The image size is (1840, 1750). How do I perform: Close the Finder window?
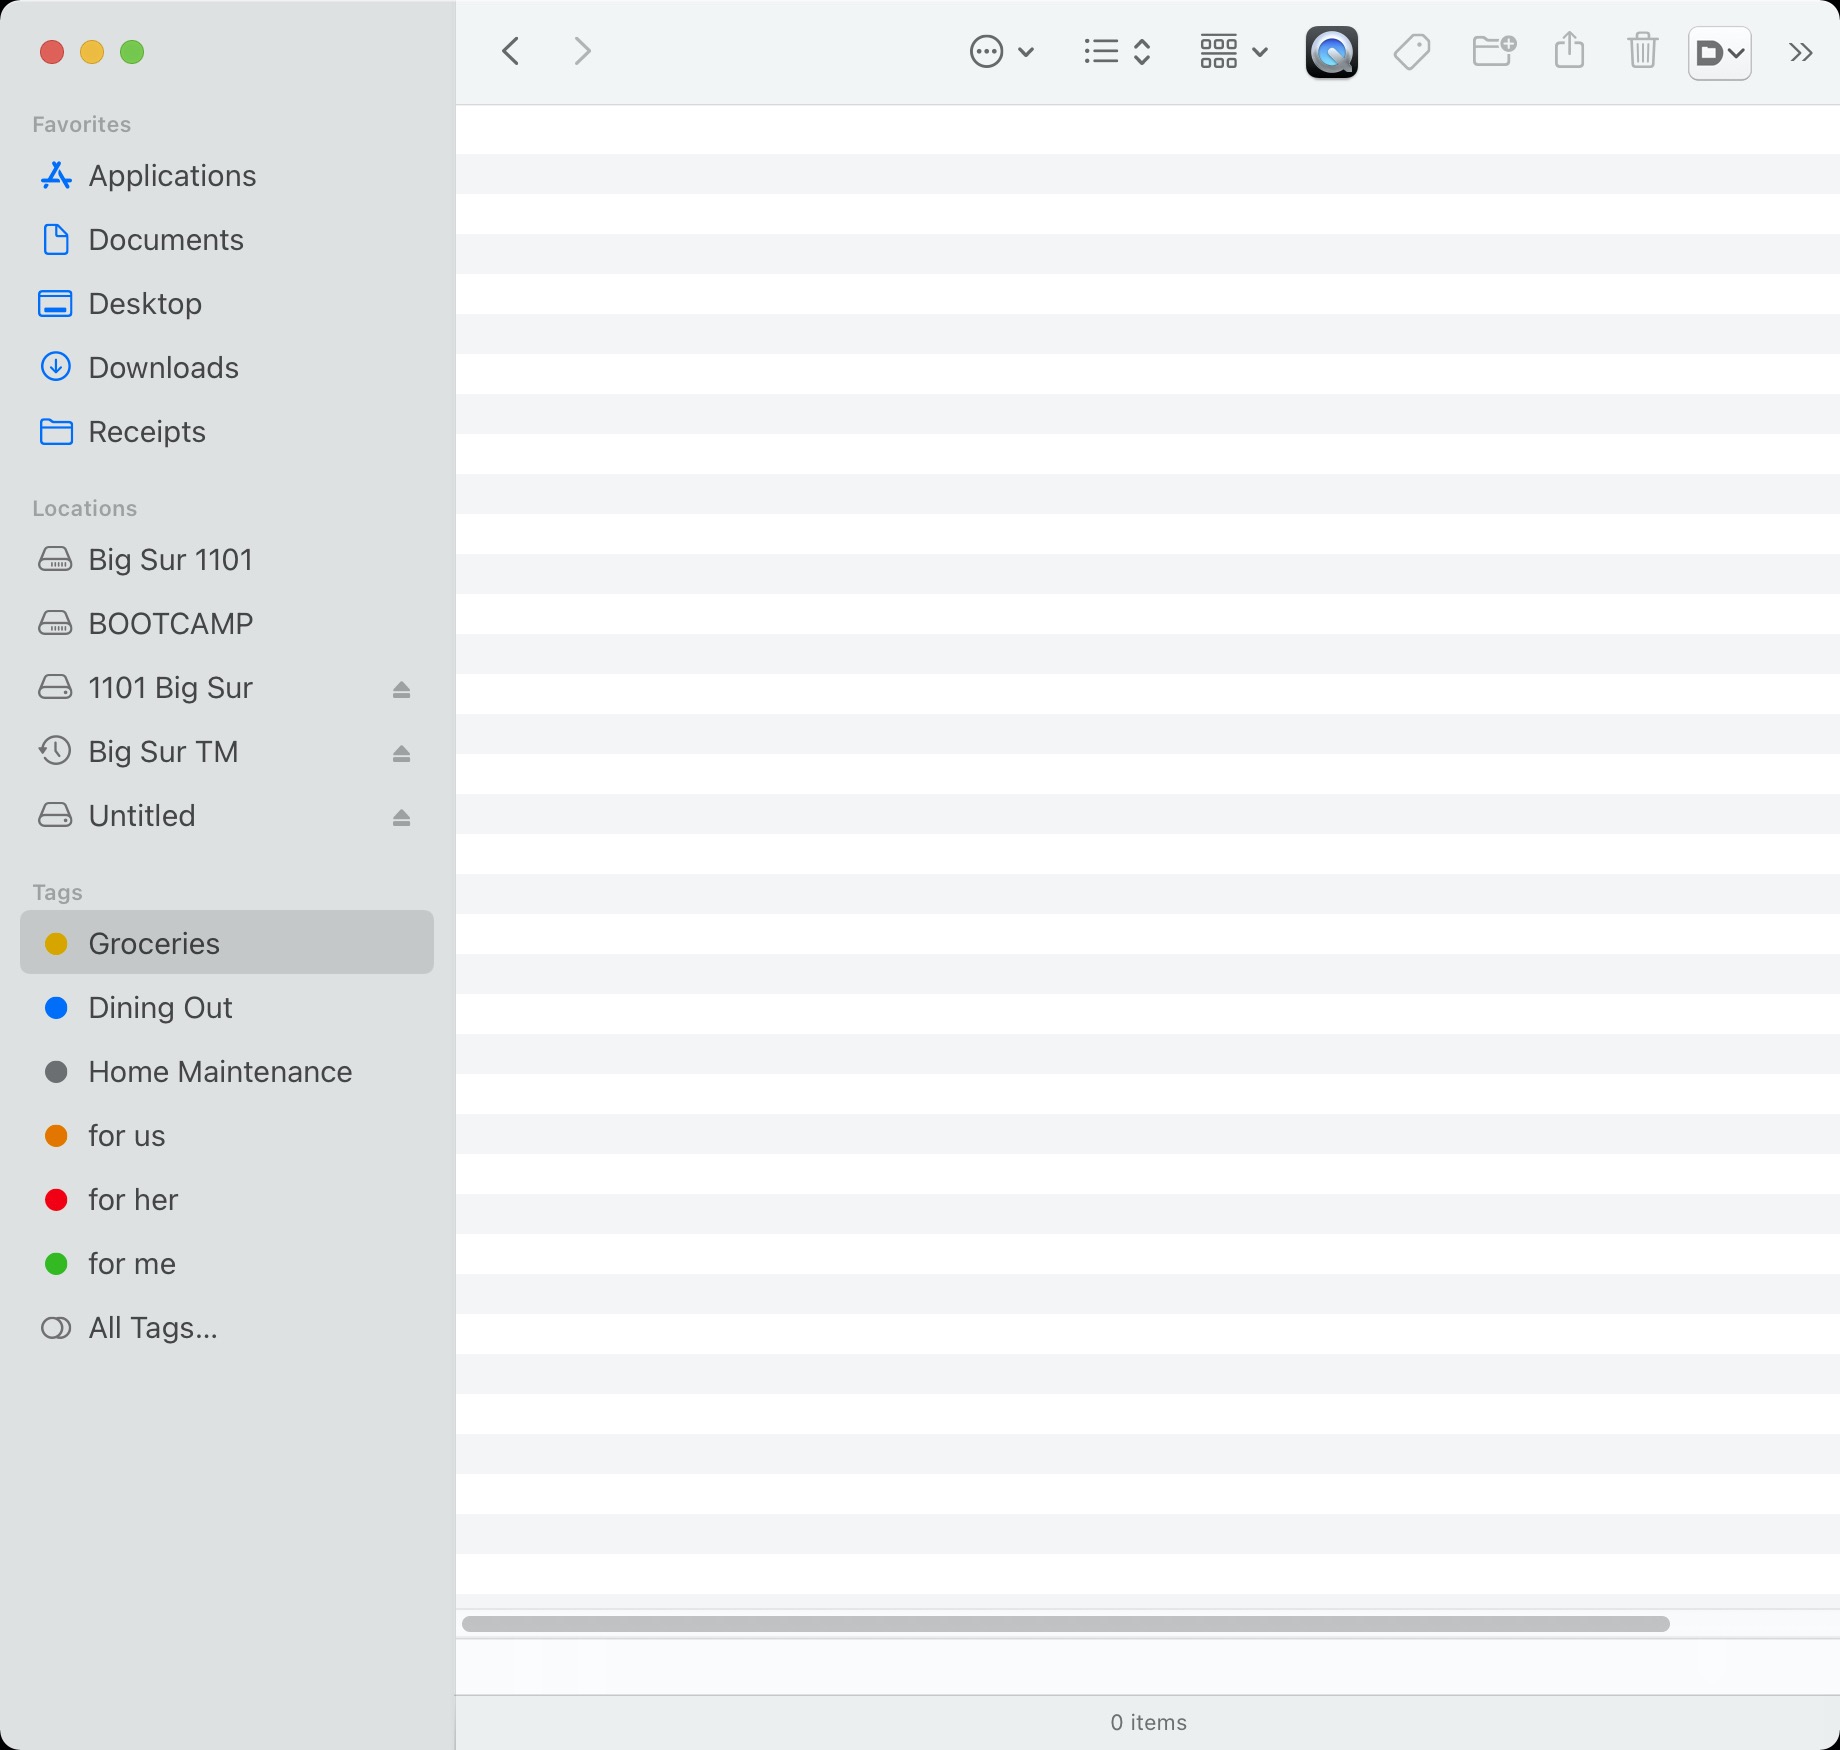click(x=52, y=52)
